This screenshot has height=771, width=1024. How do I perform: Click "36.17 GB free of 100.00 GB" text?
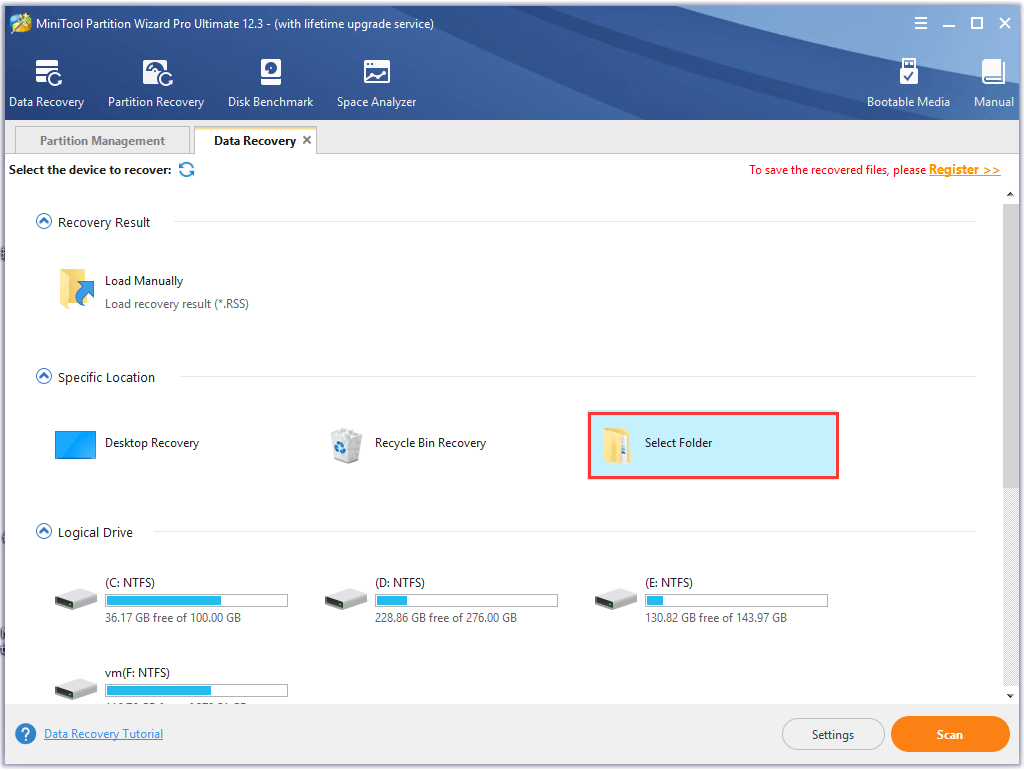(x=173, y=618)
